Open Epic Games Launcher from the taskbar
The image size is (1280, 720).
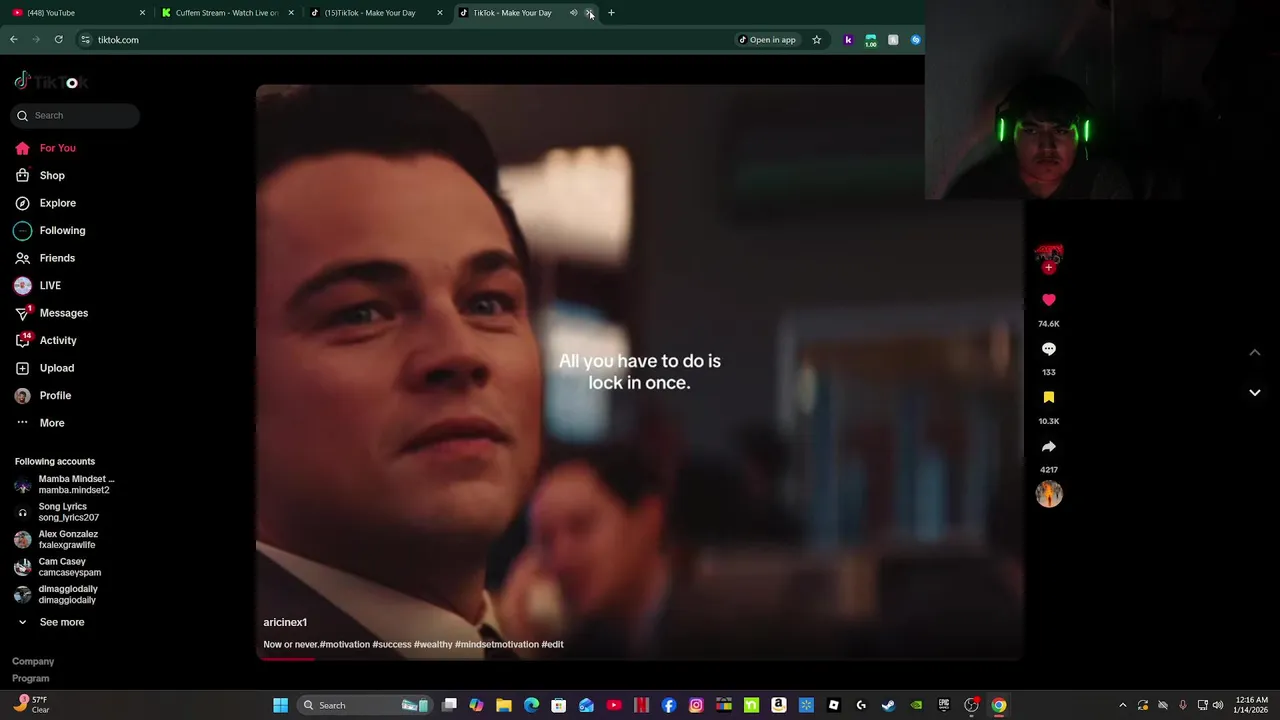coord(943,705)
